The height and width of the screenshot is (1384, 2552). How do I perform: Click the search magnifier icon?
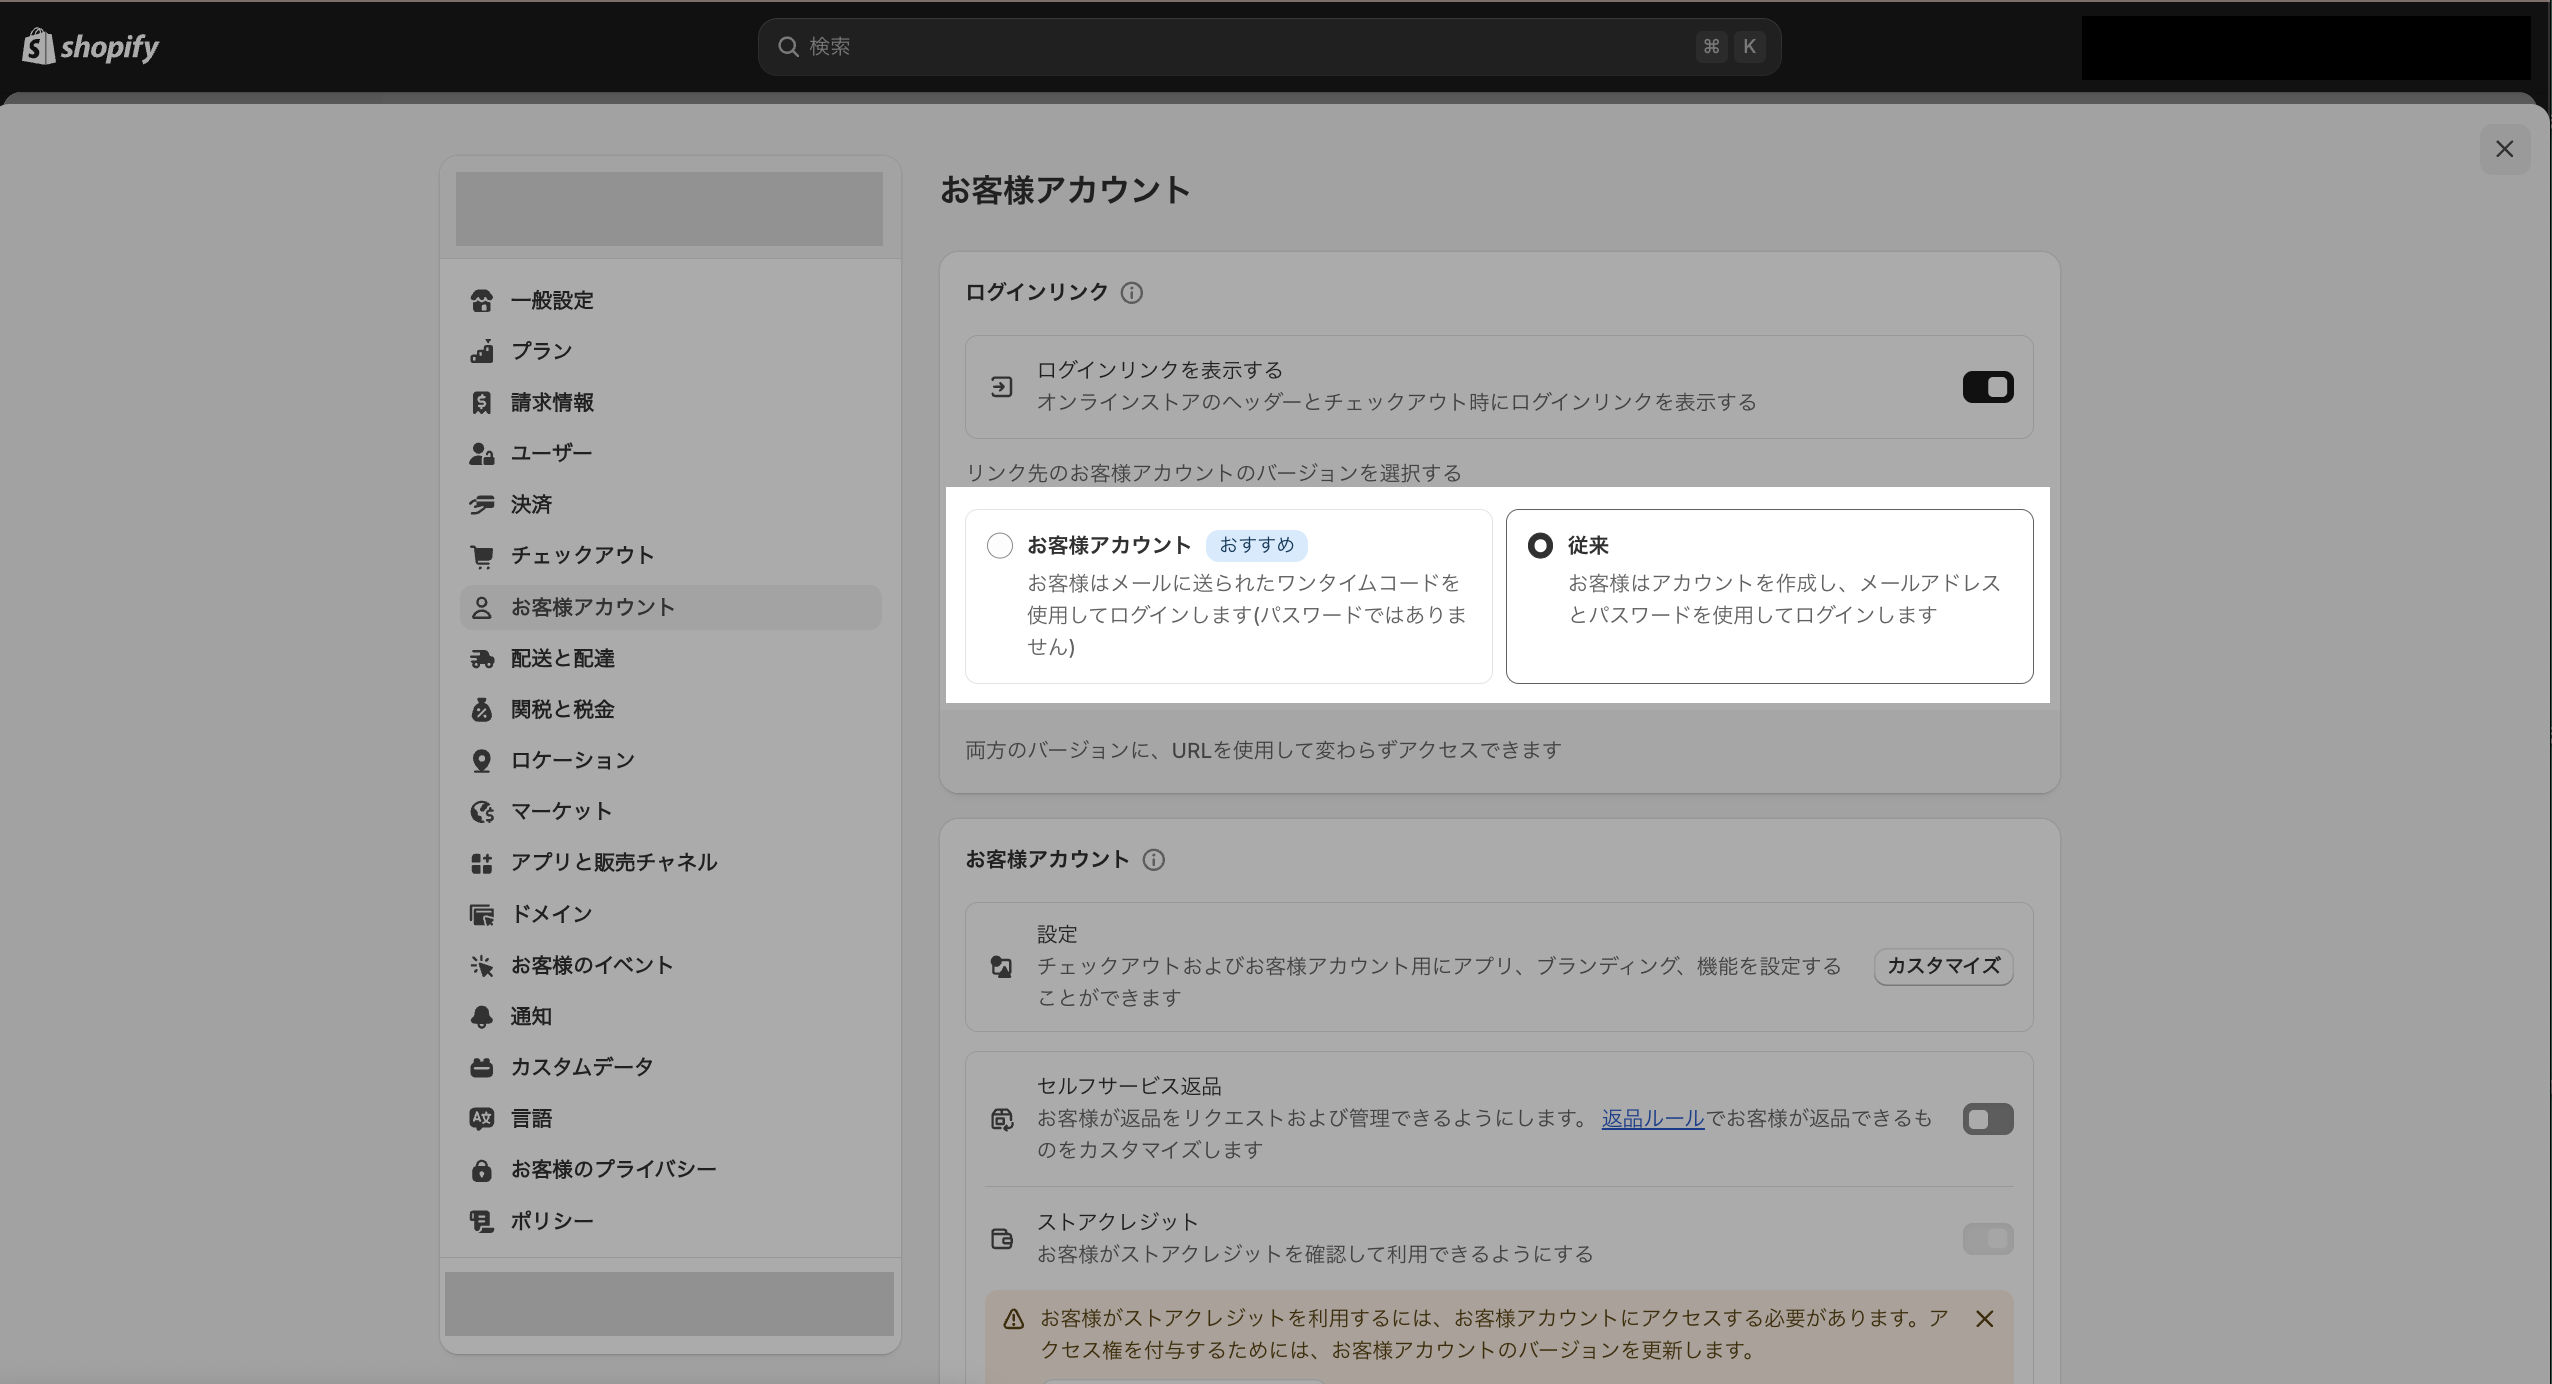point(788,47)
